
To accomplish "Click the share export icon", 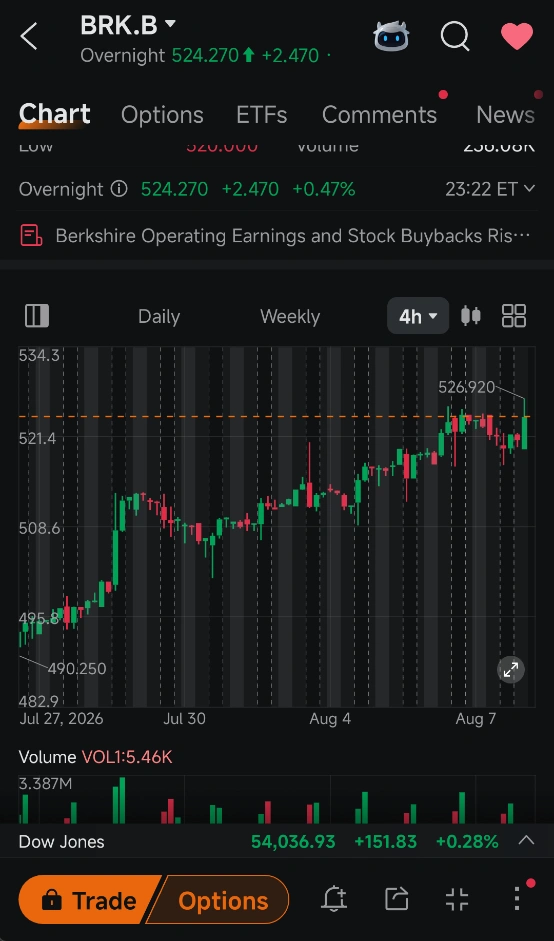I will click(396, 900).
